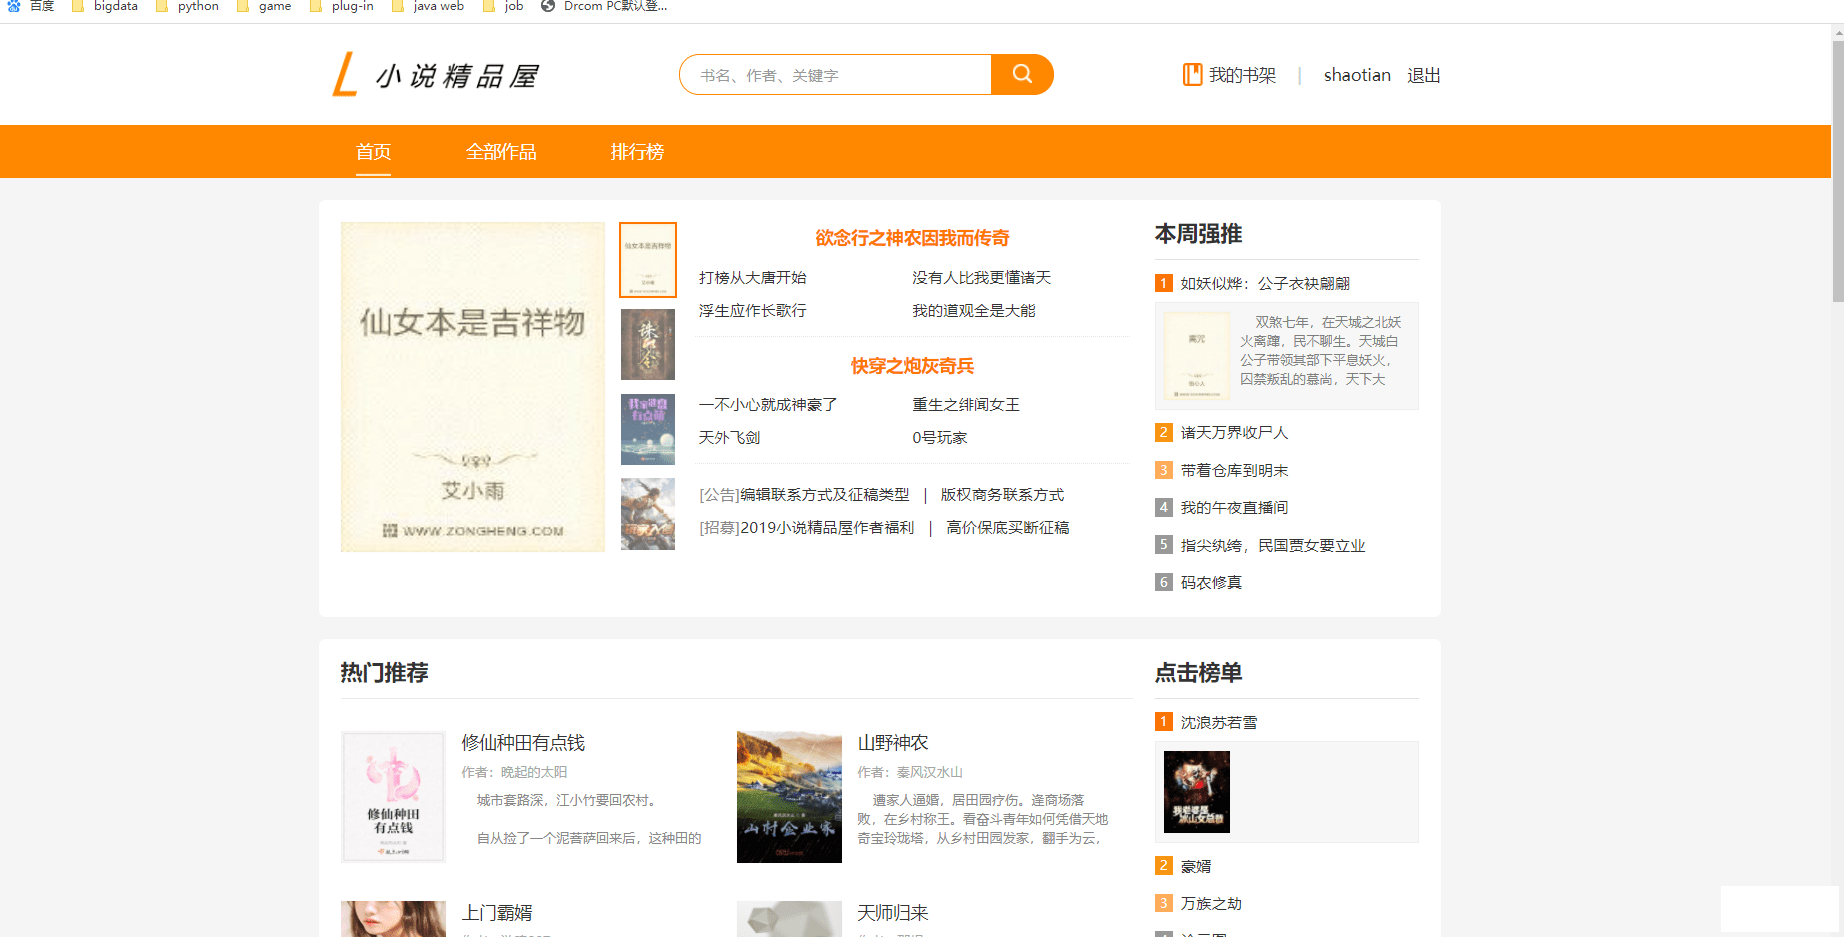Select the third small blue cover thumbnail
This screenshot has height=937, width=1844.
point(648,429)
